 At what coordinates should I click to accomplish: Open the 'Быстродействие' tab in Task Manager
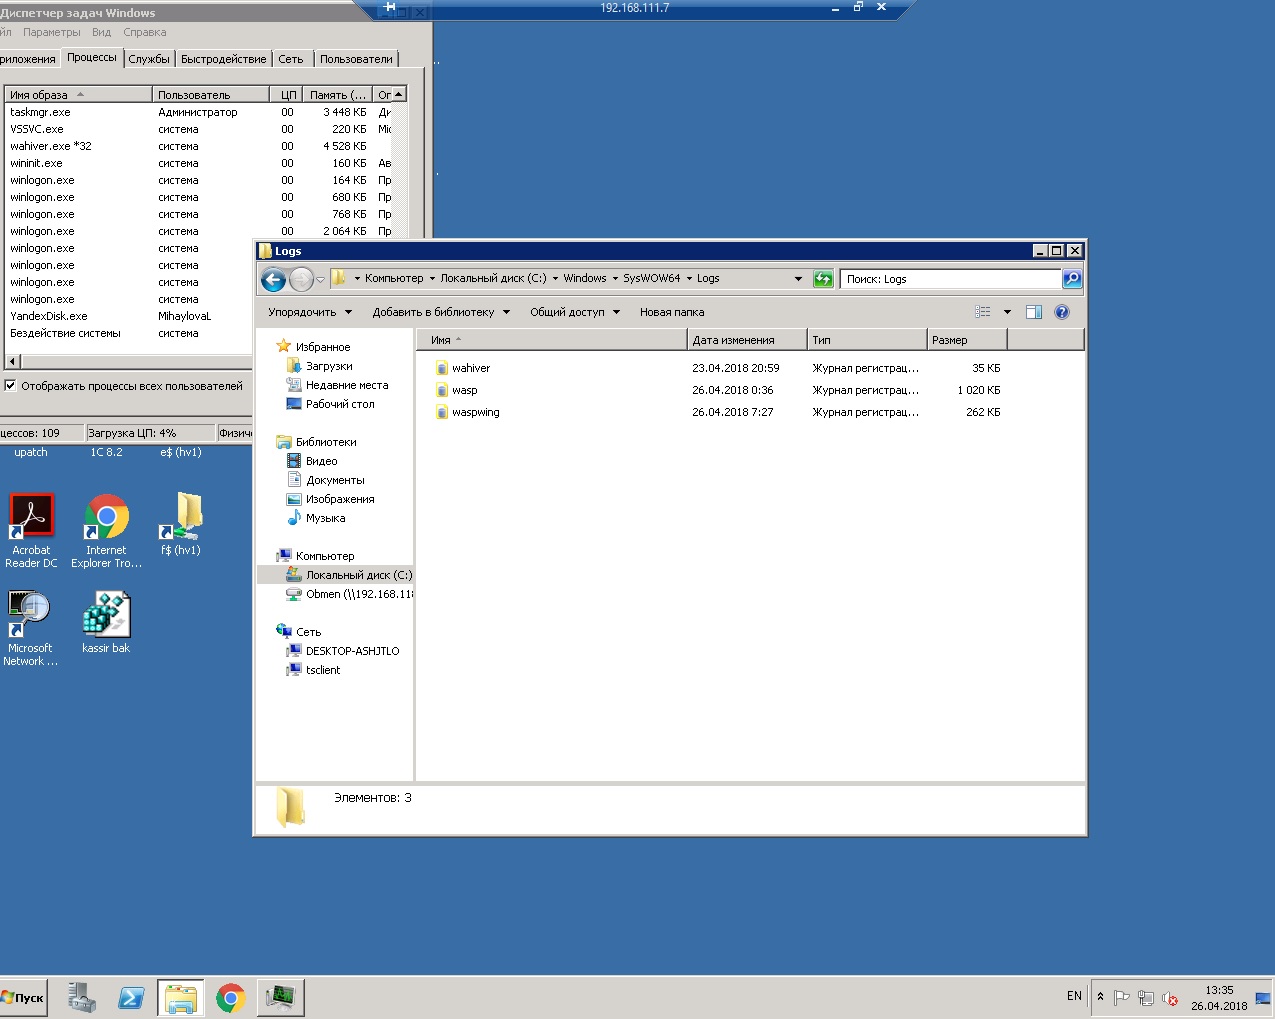click(223, 59)
